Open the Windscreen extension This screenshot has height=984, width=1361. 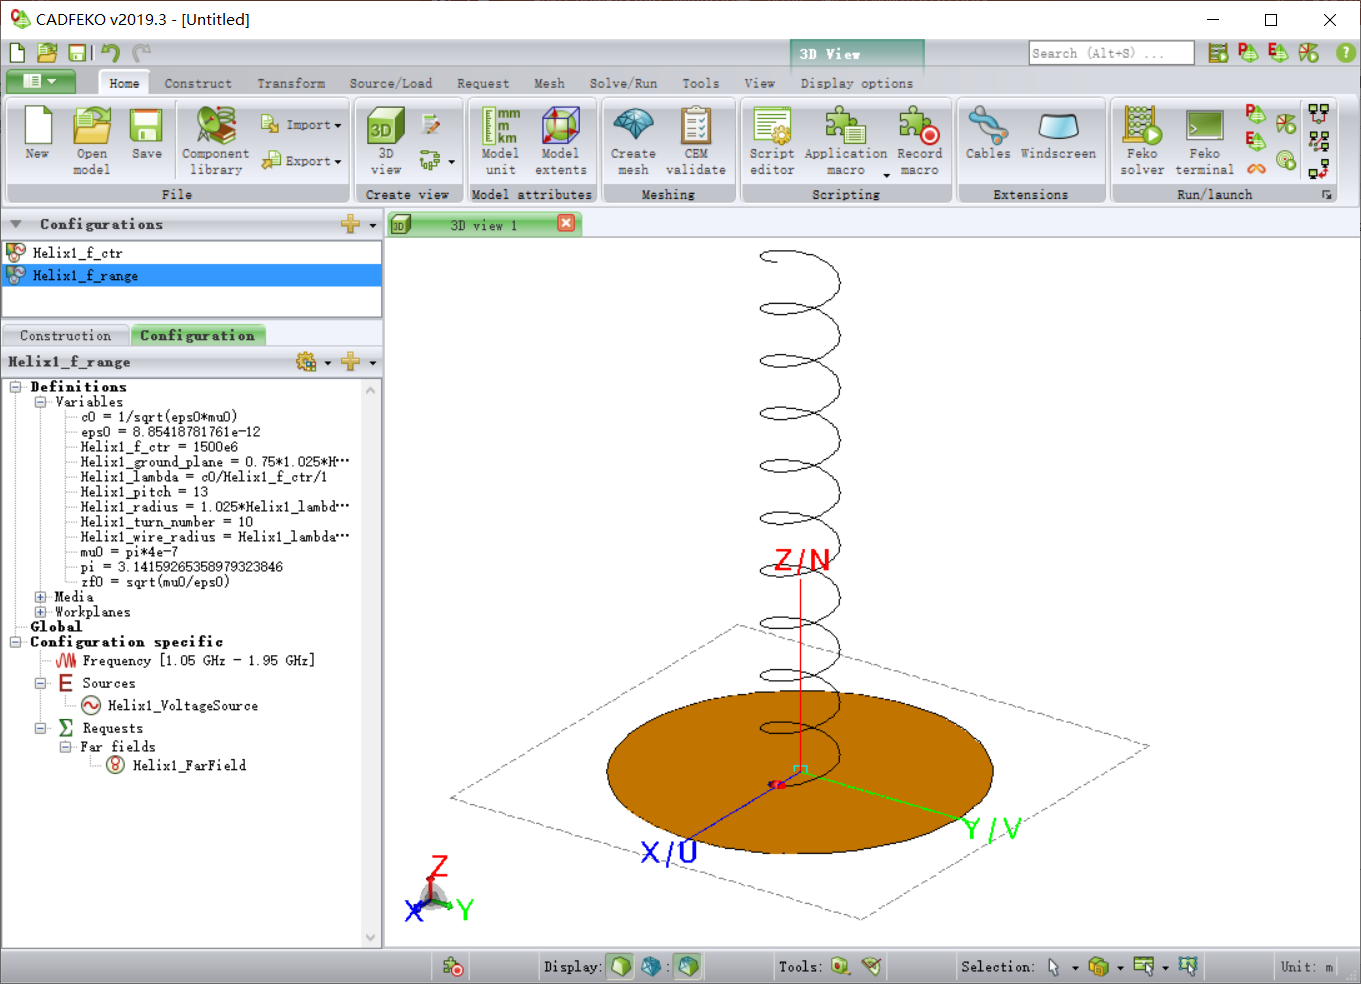click(x=1058, y=133)
